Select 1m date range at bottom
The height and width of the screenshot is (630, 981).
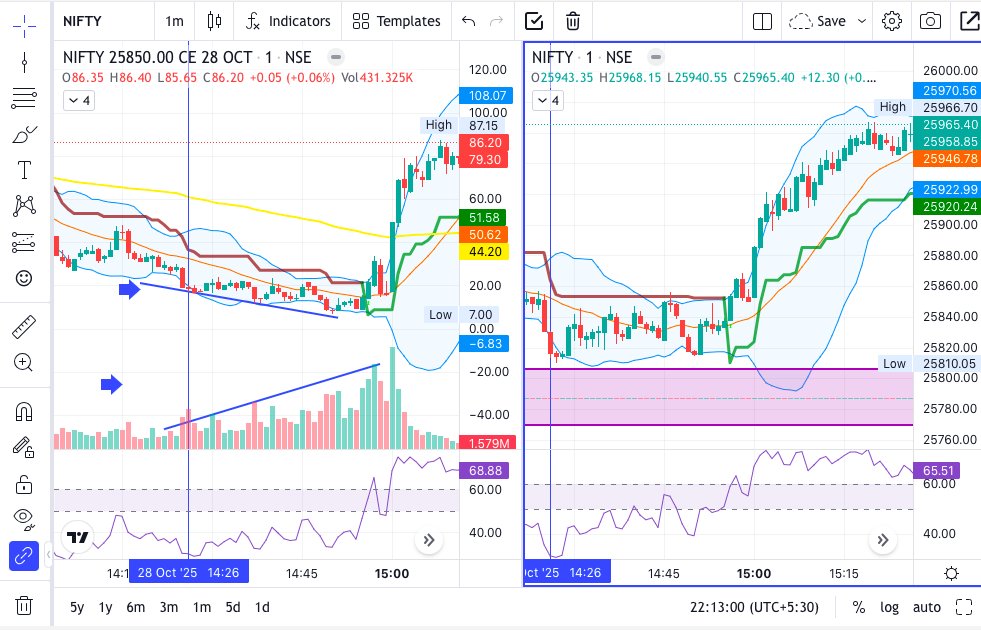coord(202,607)
